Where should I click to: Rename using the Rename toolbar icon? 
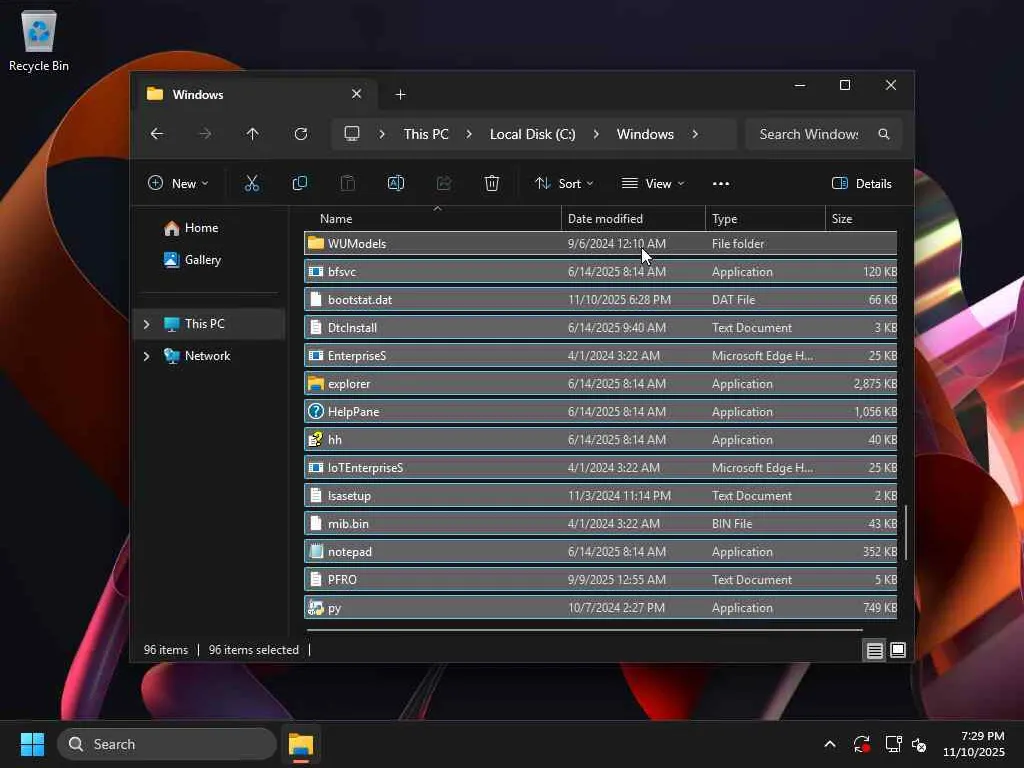click(x=396, y=184)
